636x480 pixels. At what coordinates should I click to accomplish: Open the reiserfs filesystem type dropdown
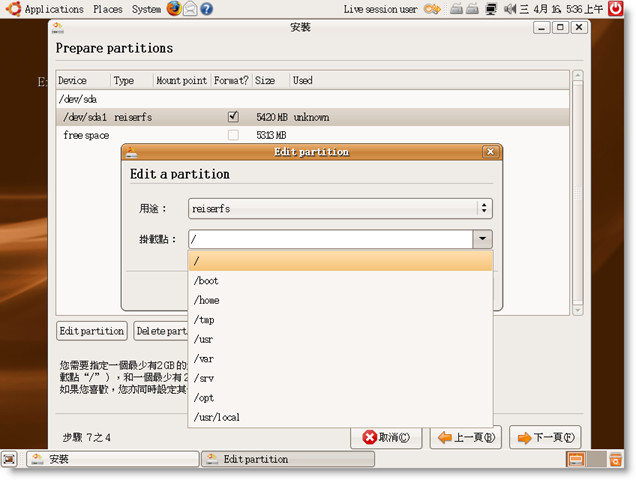[340, 209]
